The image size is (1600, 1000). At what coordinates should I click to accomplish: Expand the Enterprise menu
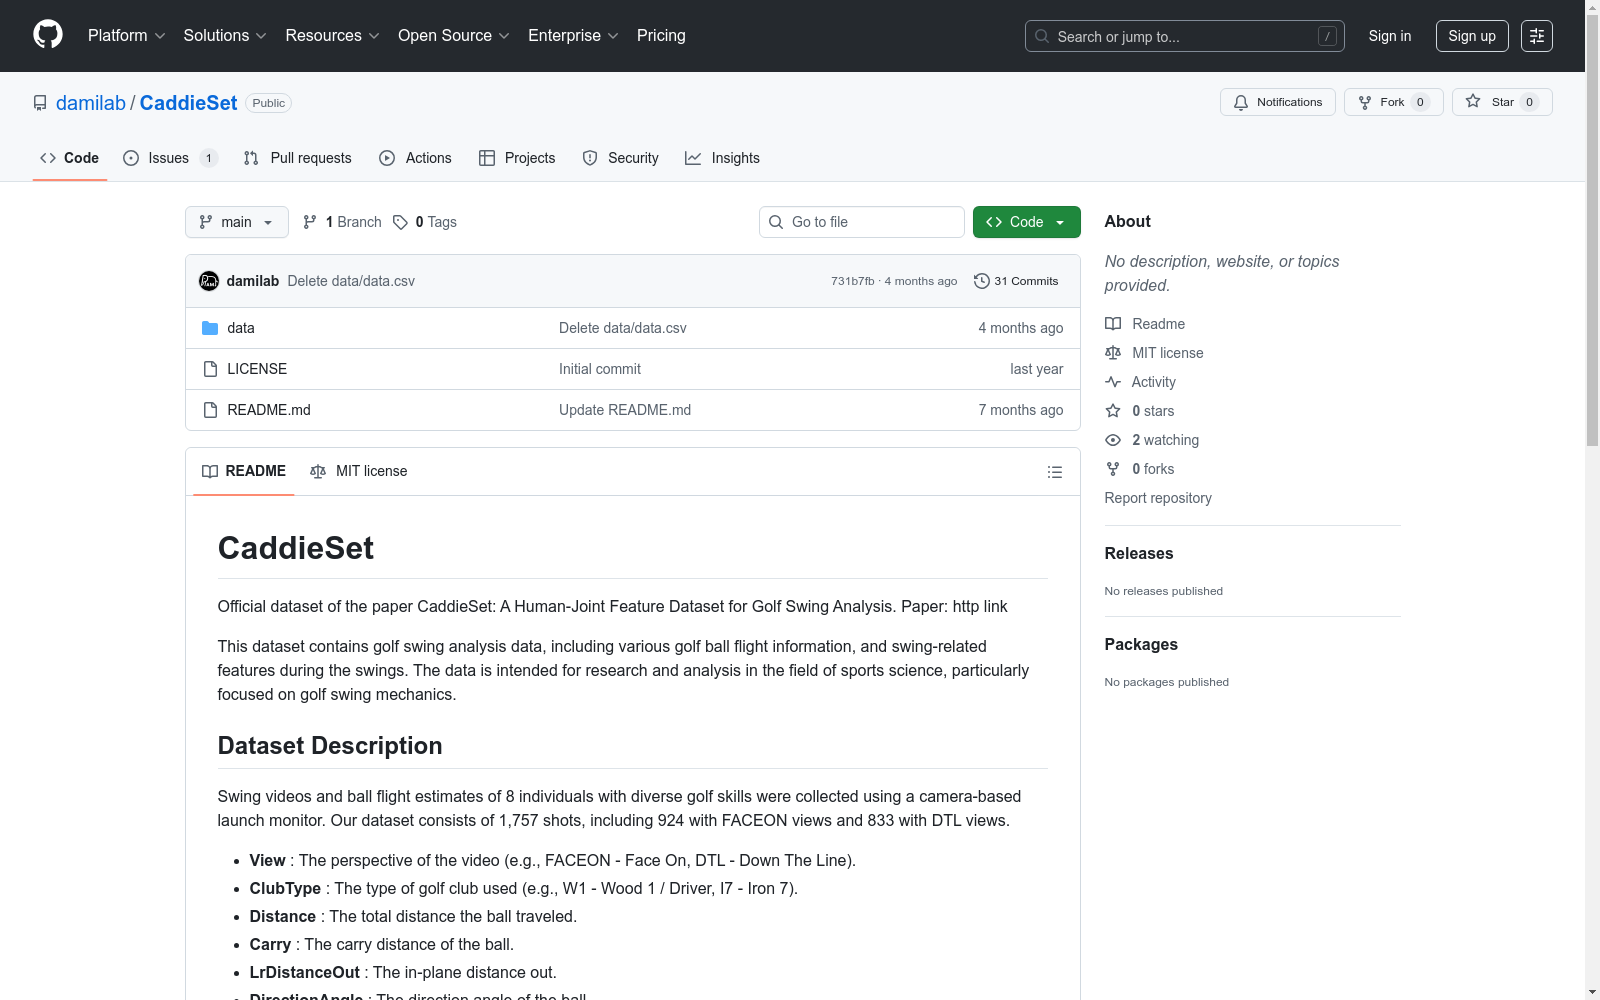[573, 36]
